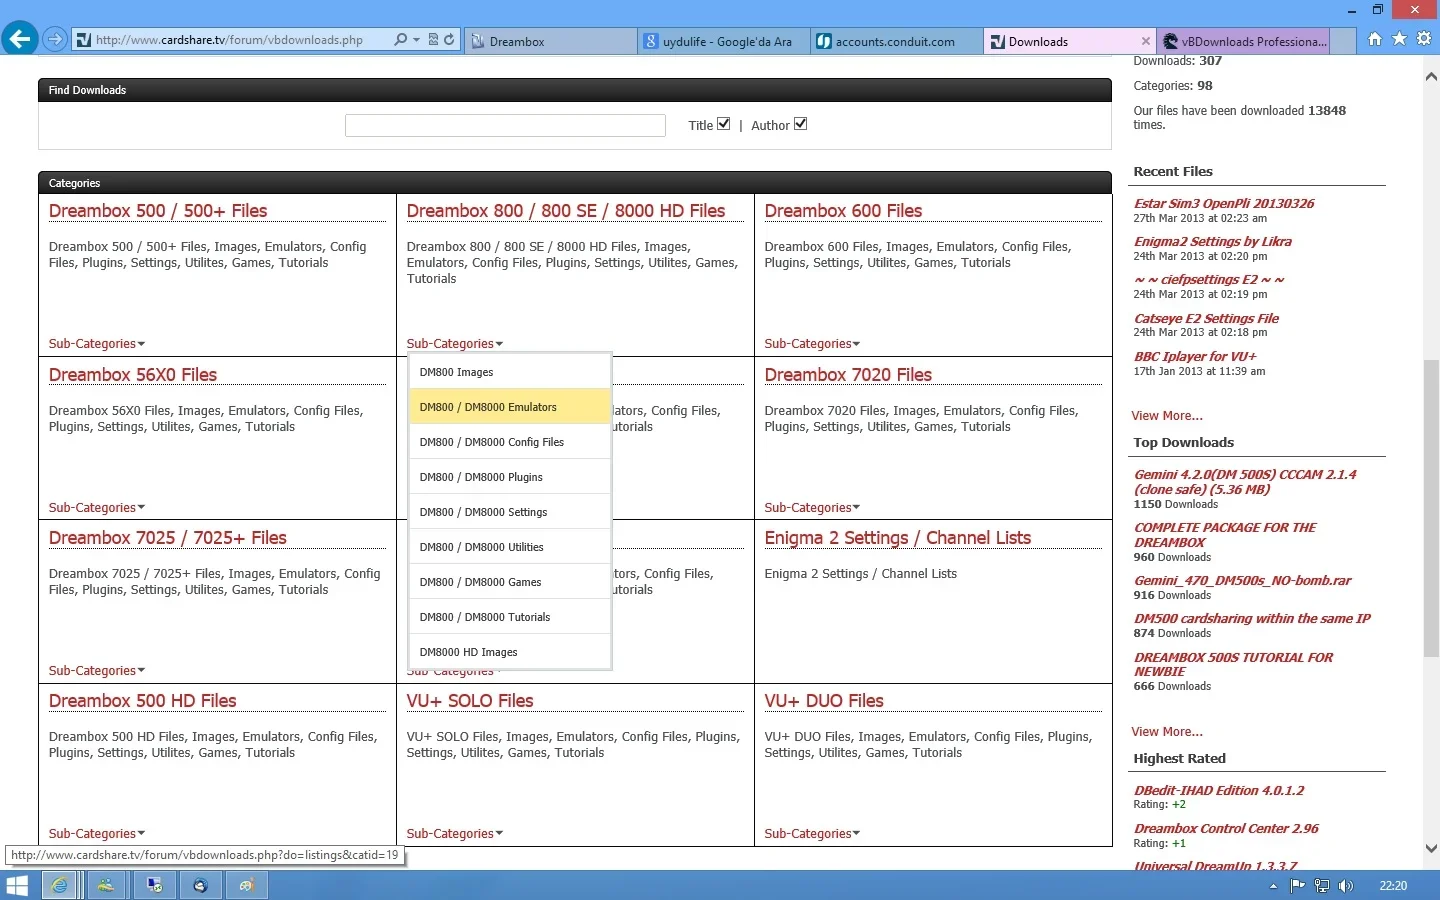Refresh the page with the reload icon
The width and height of the screenshot is (1440, 900).
[449, 40]
